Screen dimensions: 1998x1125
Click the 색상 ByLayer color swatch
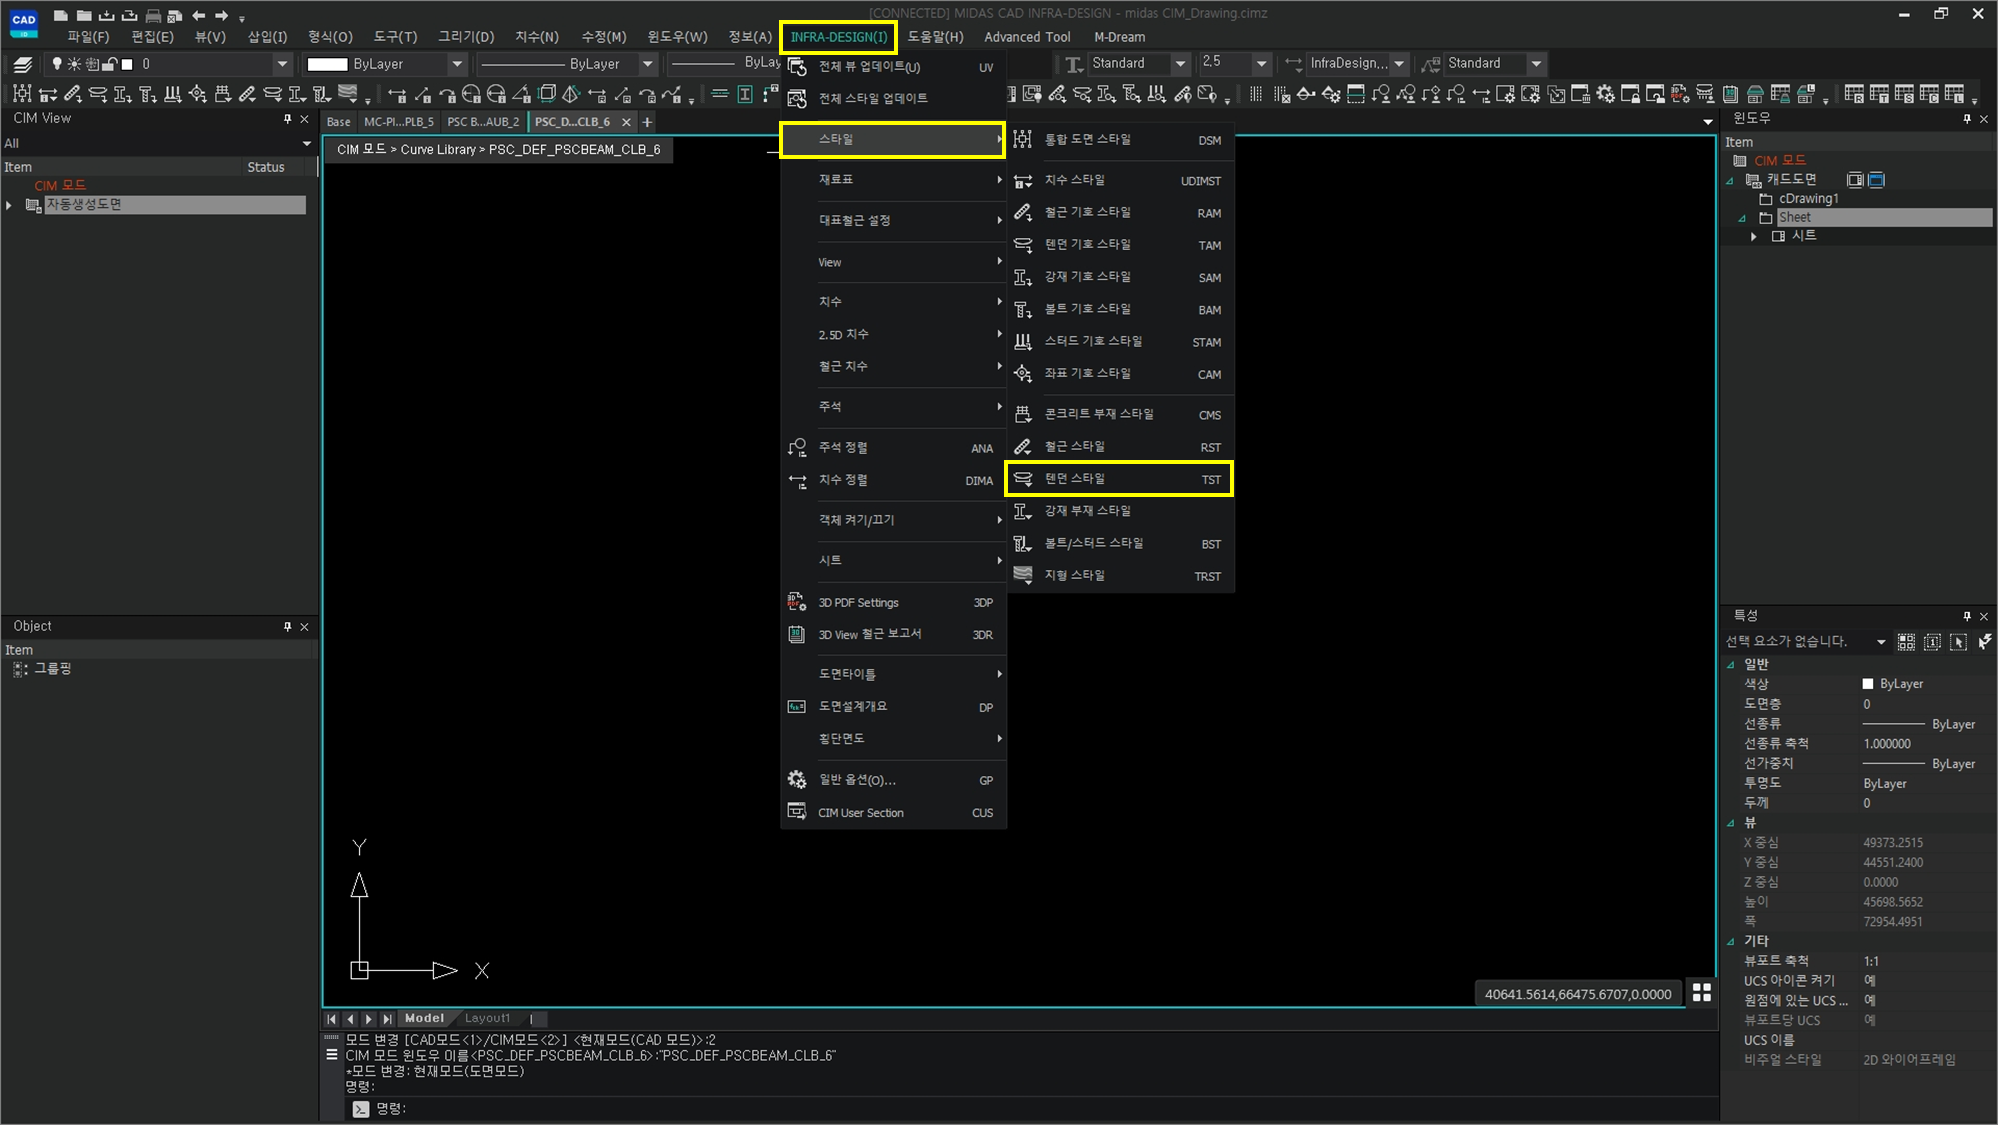[1868, 684]
